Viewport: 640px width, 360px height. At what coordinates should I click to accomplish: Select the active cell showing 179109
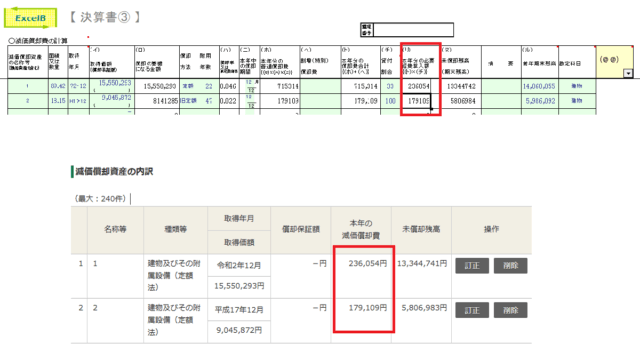pos(416,101)
